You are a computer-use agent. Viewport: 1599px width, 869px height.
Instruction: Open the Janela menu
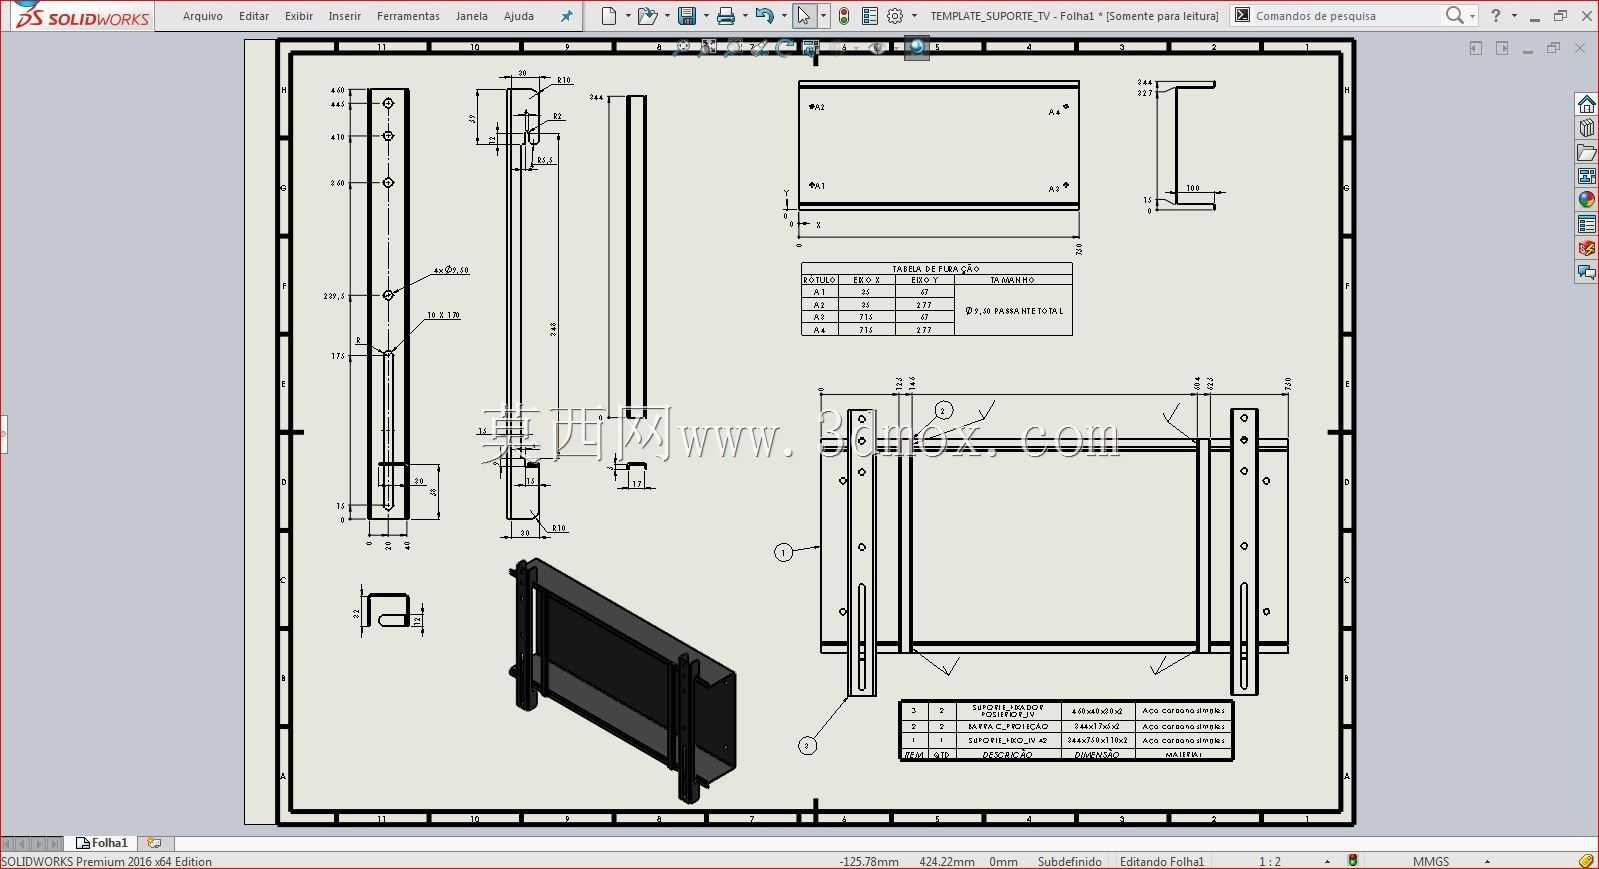click(x=472, y=16)
